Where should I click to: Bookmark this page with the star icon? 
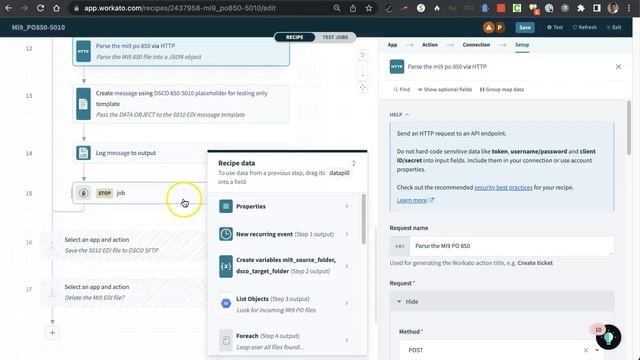coord(369,8)
